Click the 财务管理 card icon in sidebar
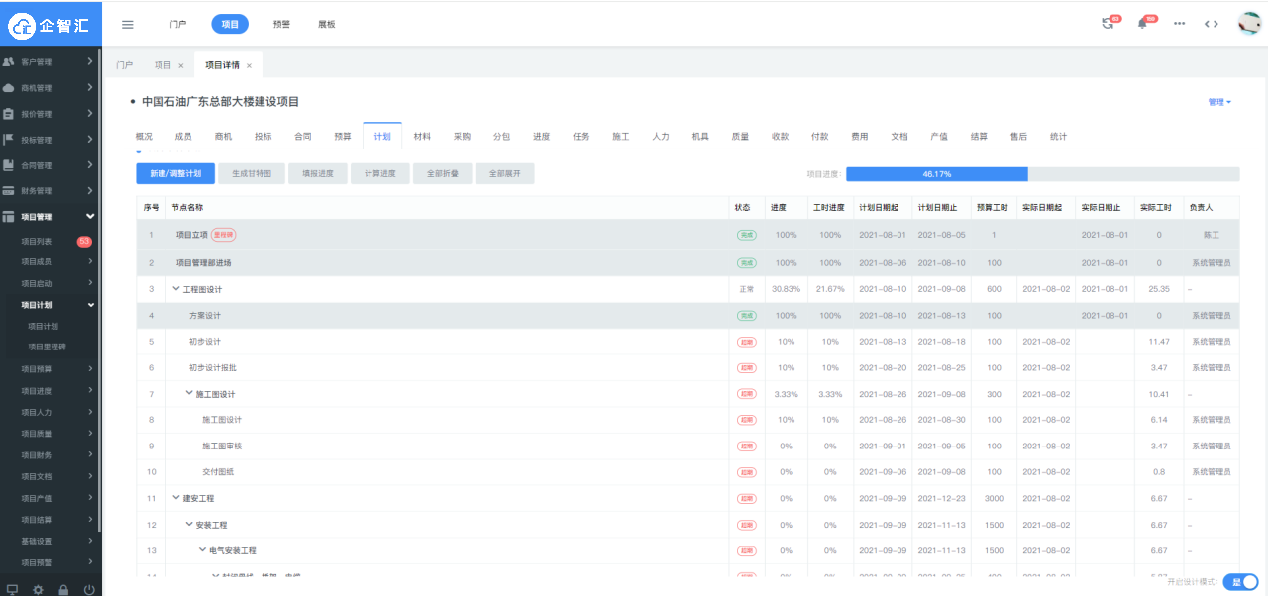Viewport: 1268px width, 596px height. [9, 191]
